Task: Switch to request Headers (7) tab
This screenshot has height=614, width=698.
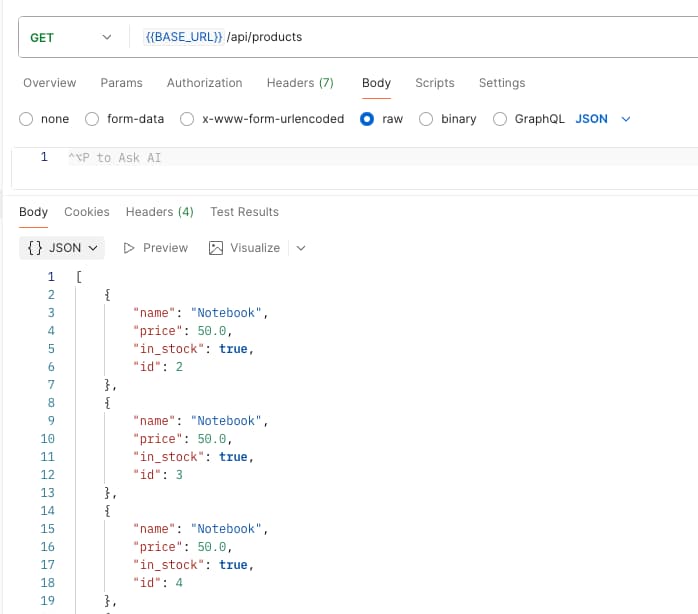Action: tap(300, 83)
